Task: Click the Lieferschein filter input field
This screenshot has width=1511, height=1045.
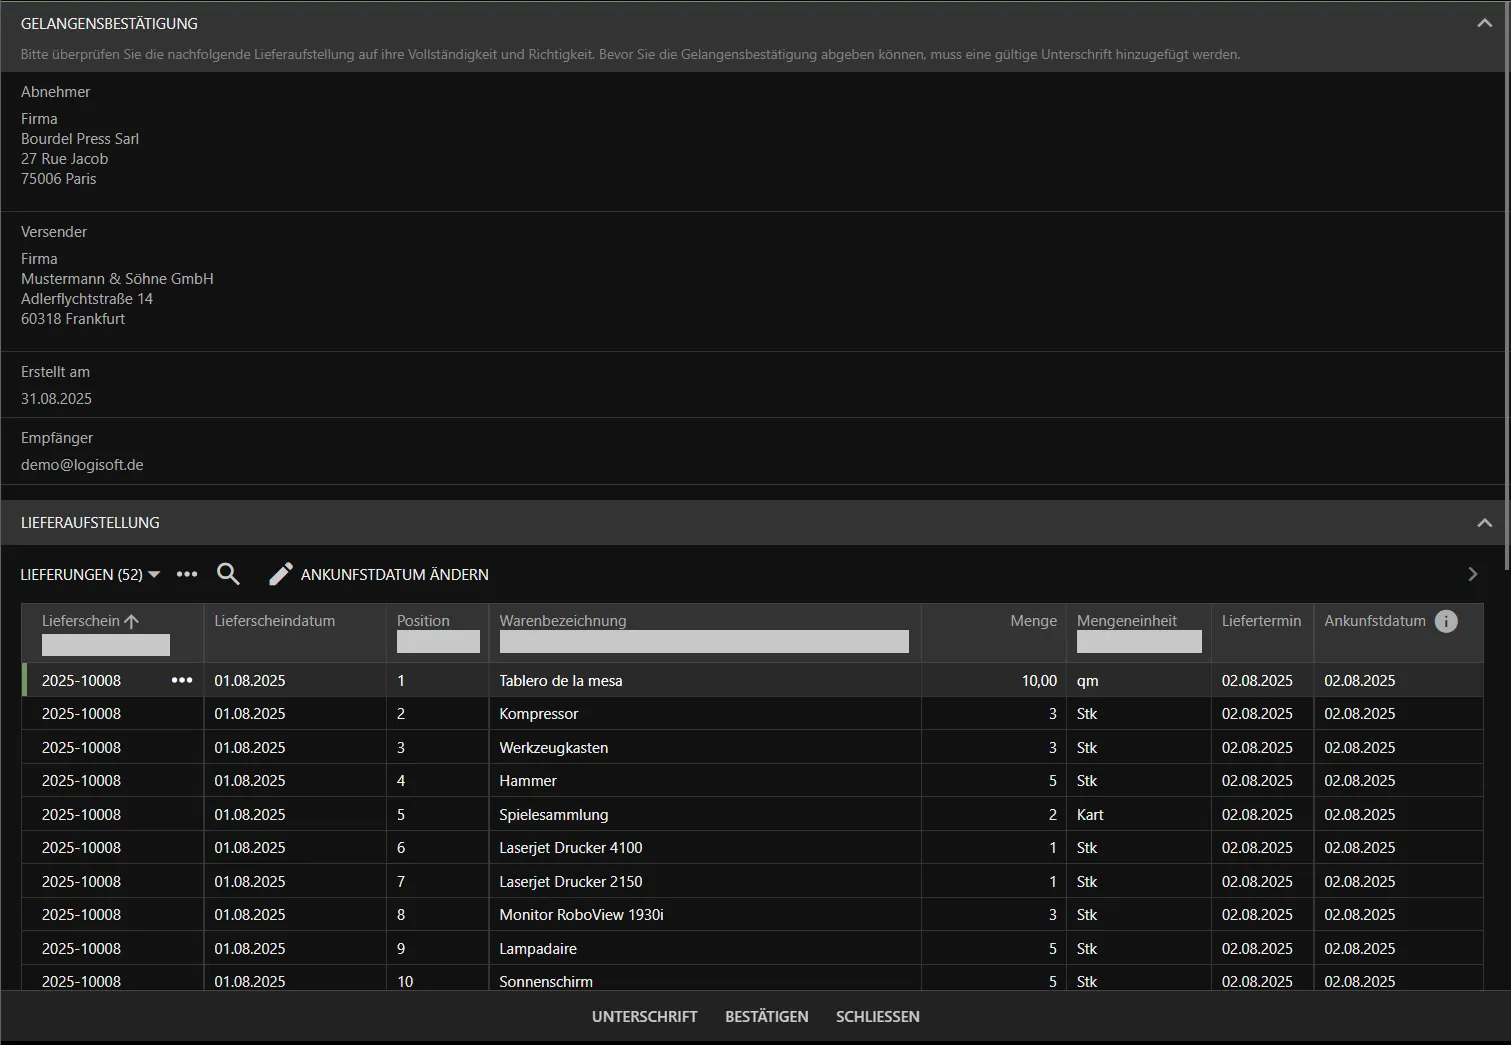Action: (x=106, y=644)
